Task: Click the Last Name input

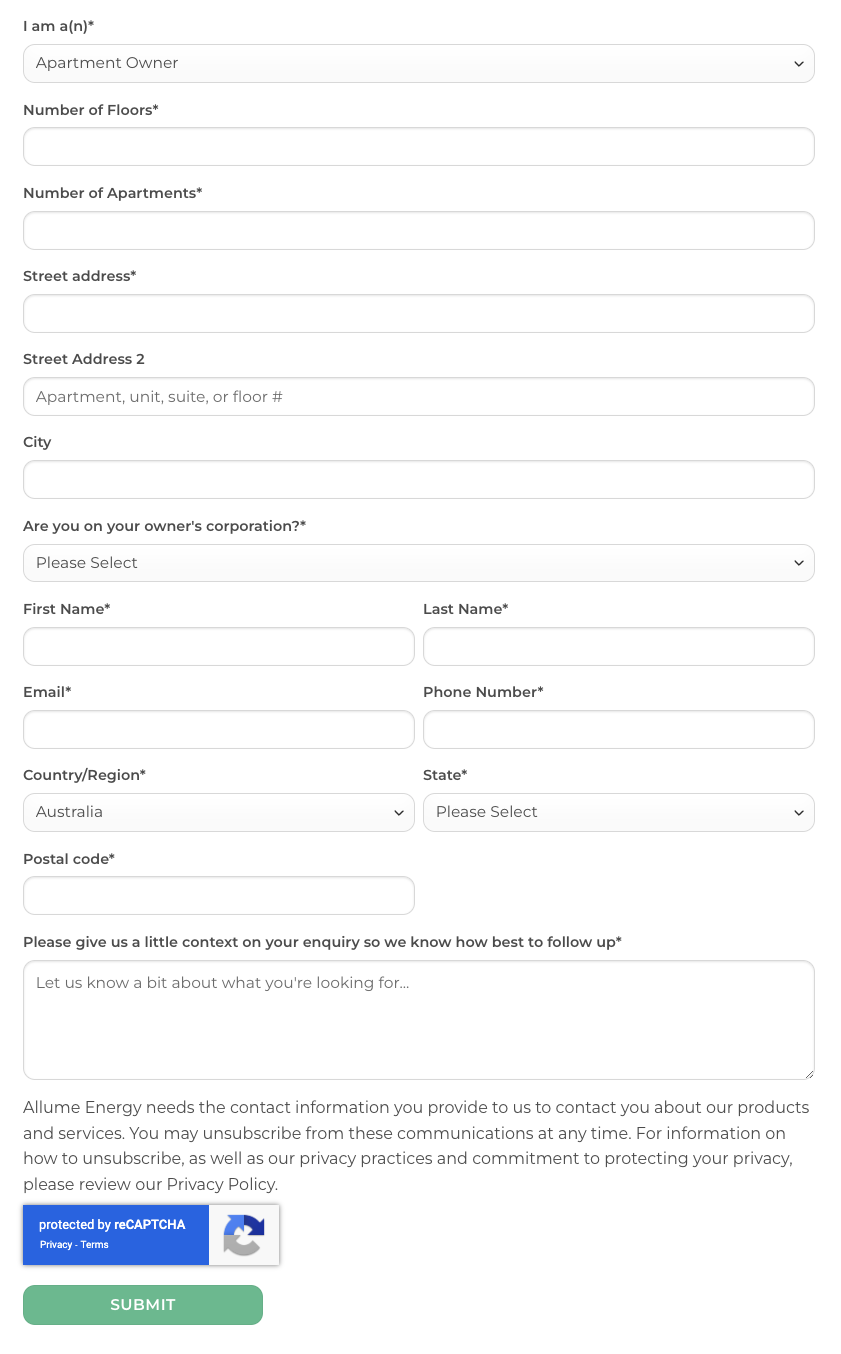Action: [619, 646]
